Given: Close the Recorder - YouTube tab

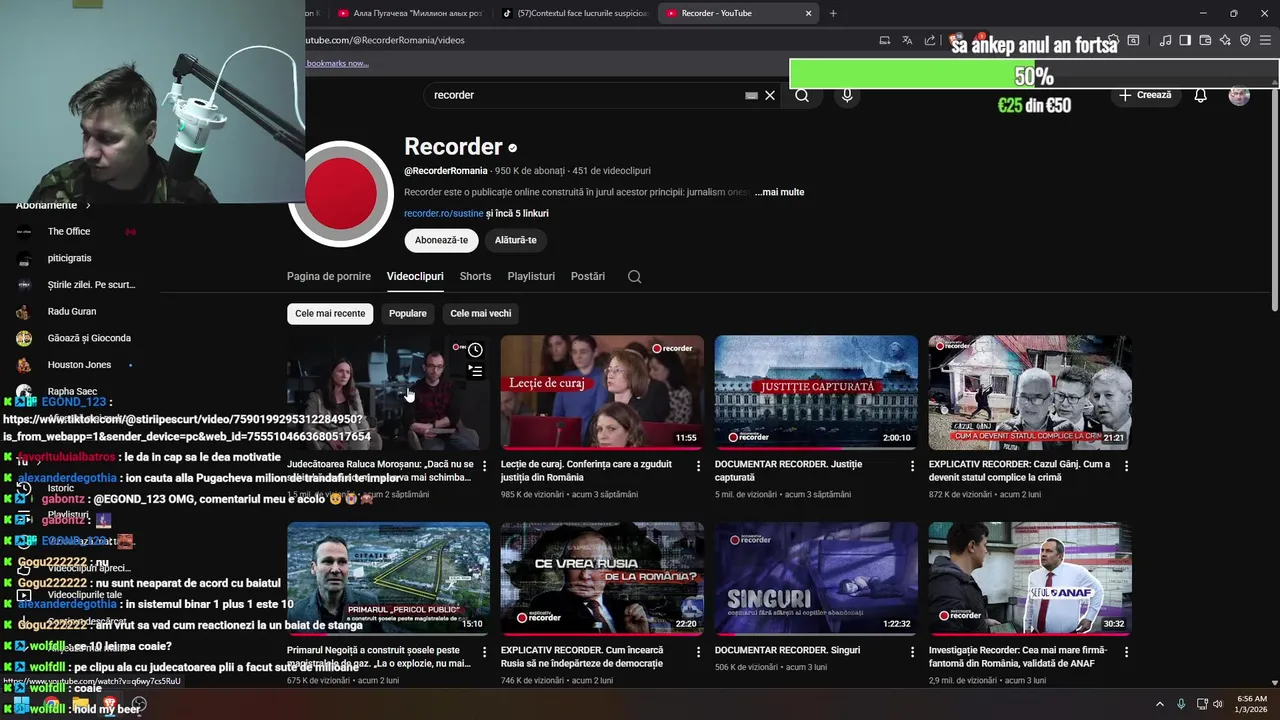Looking at the screenshot, I should point(808,13).
